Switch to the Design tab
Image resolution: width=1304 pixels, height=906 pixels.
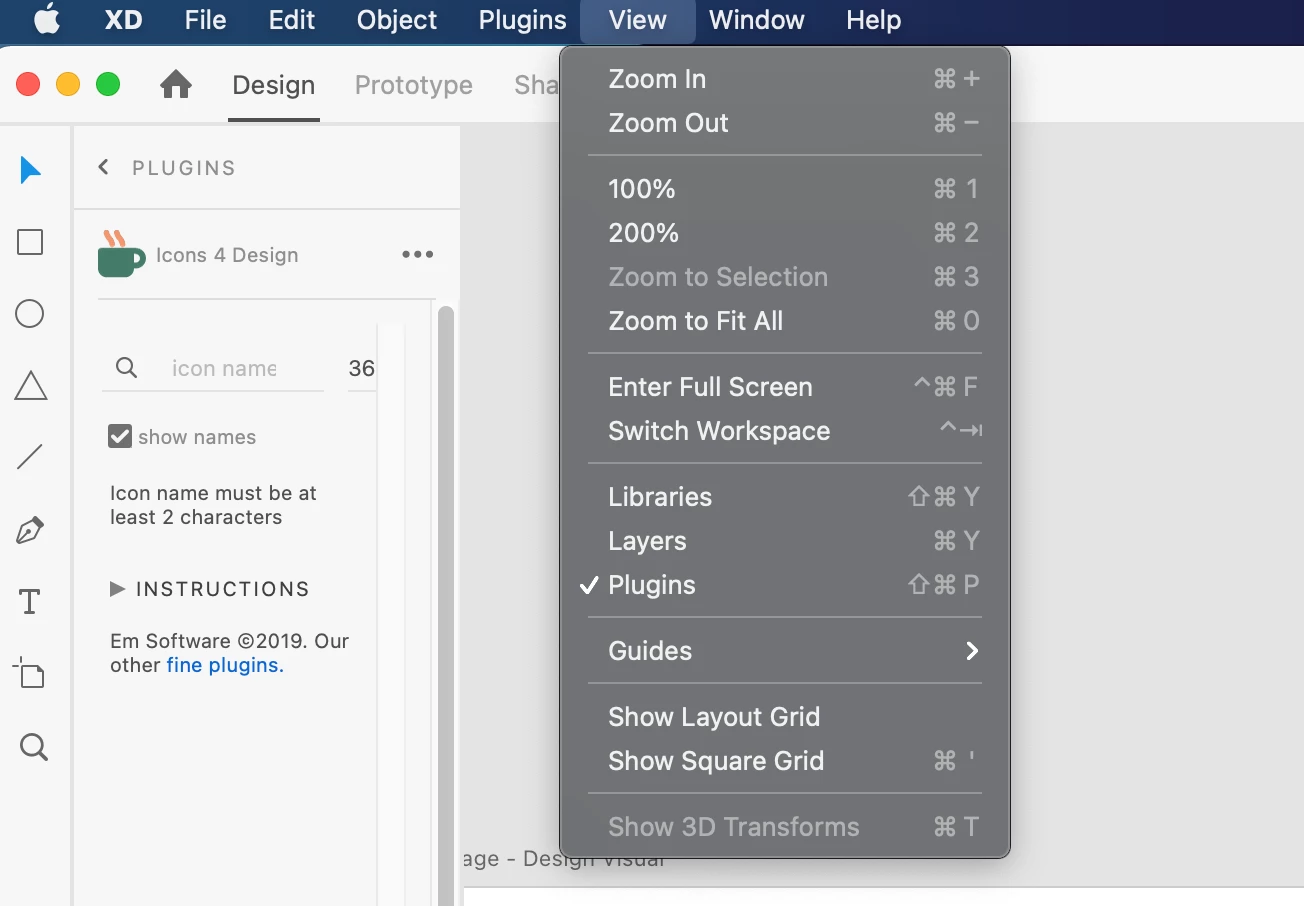point(274,85)
